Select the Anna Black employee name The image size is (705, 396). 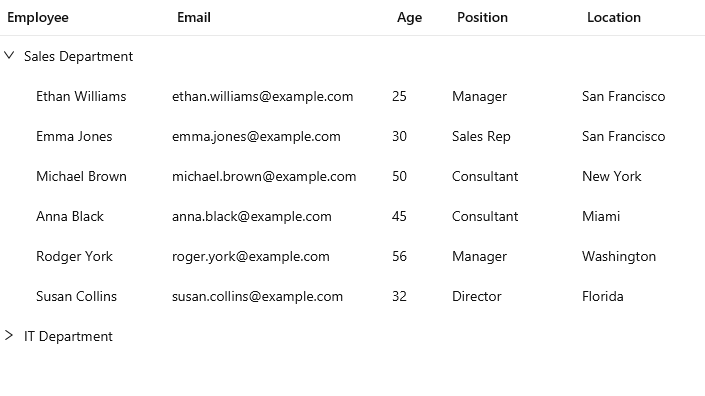point(70,216)
